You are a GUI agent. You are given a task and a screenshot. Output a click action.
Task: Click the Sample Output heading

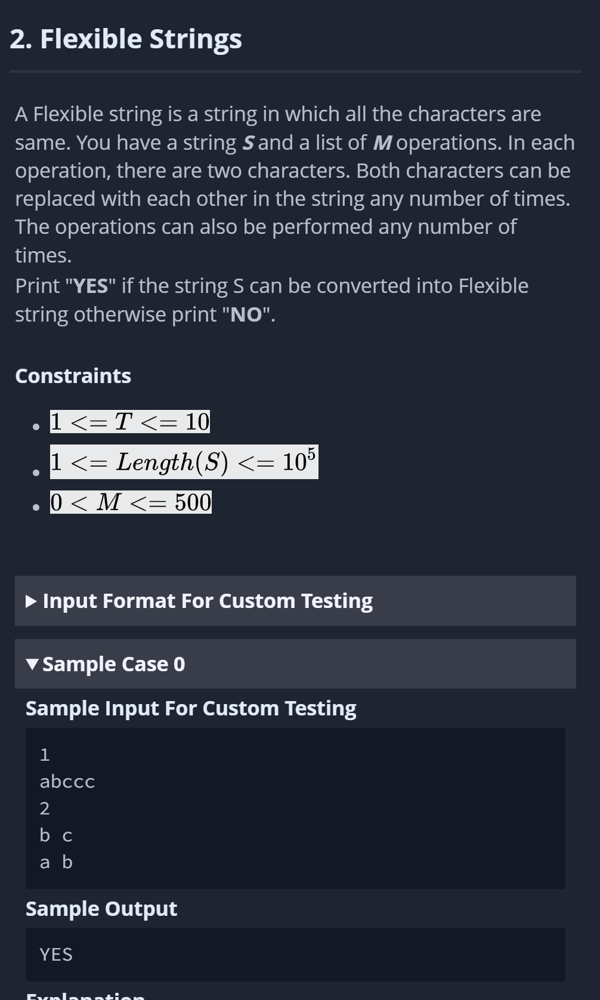pos(101,909)
